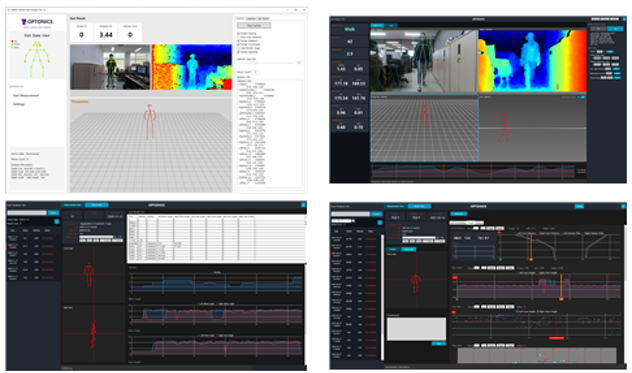
Task: Click the cyan search button in the bottom-left window
Action: click(53, 213)
